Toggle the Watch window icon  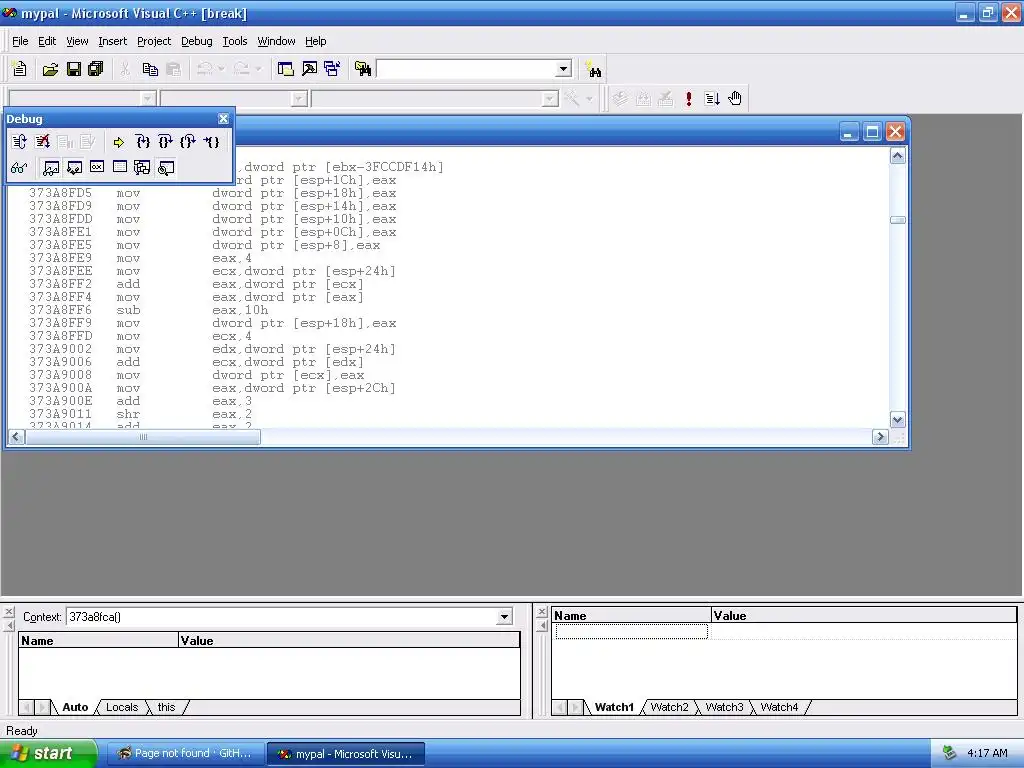point(51,168)
